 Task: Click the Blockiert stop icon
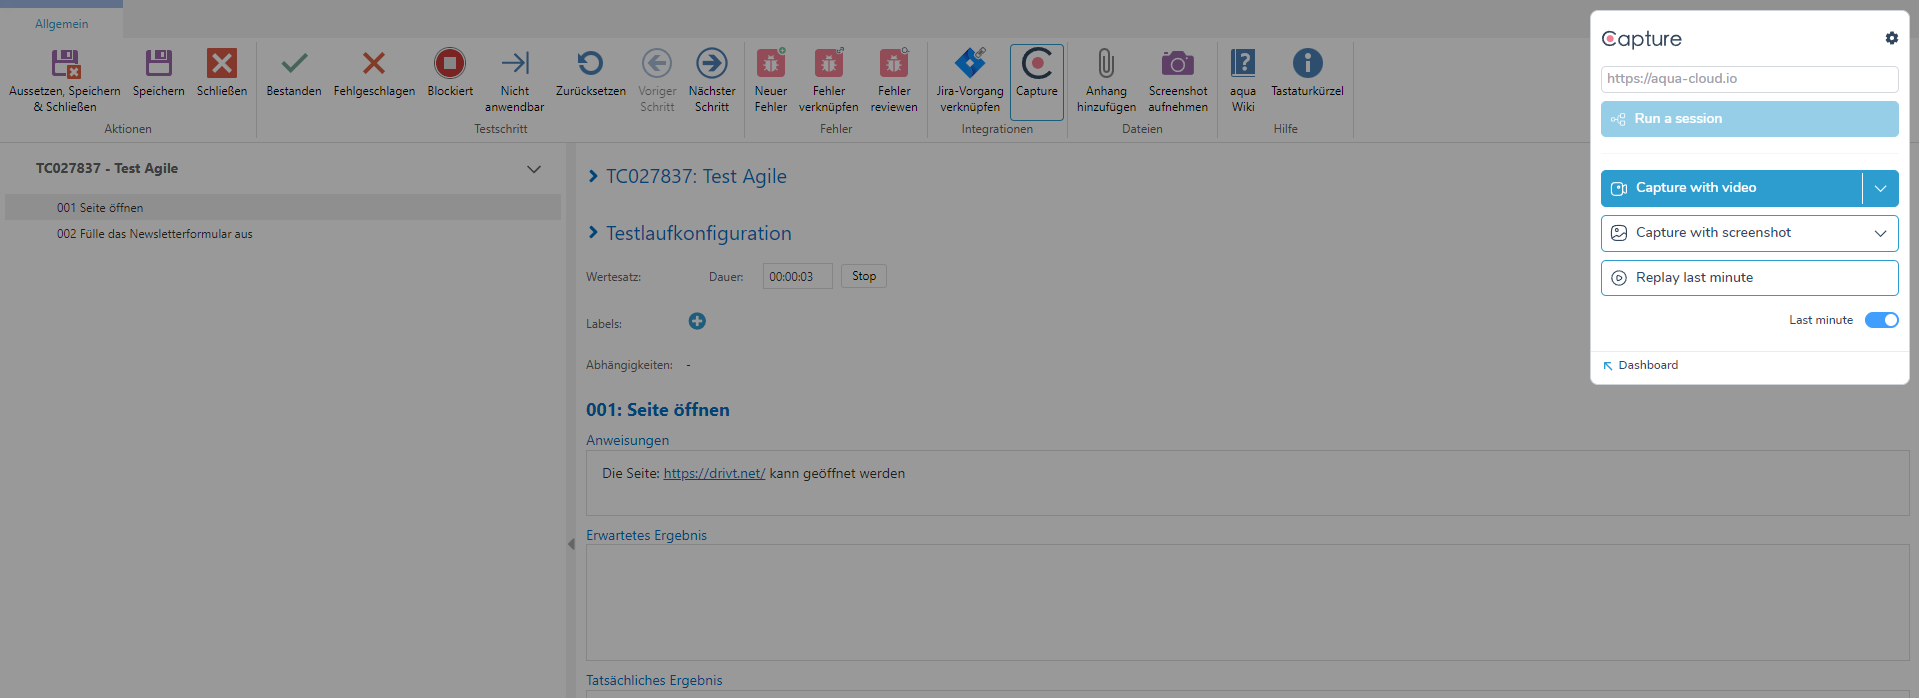pos(450,64)
